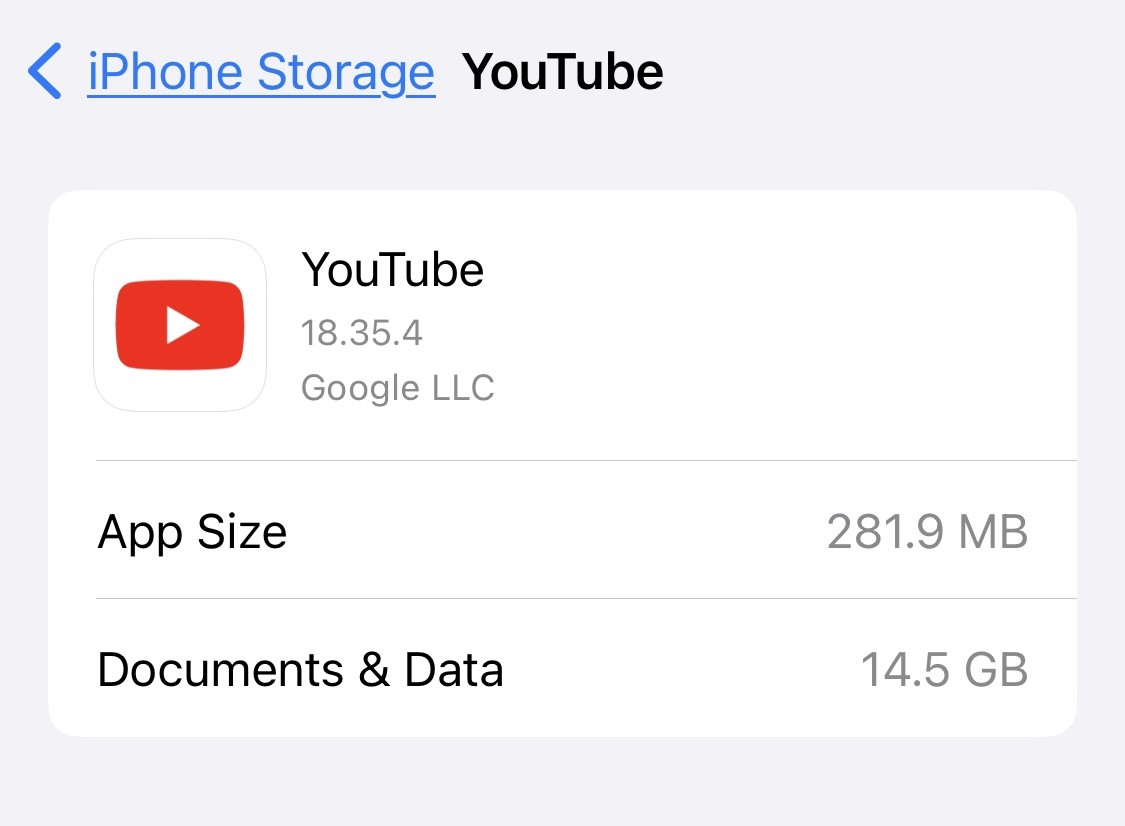1125x826 pixels.
Task: Tap empty gray area below the card
Action: 562,782
